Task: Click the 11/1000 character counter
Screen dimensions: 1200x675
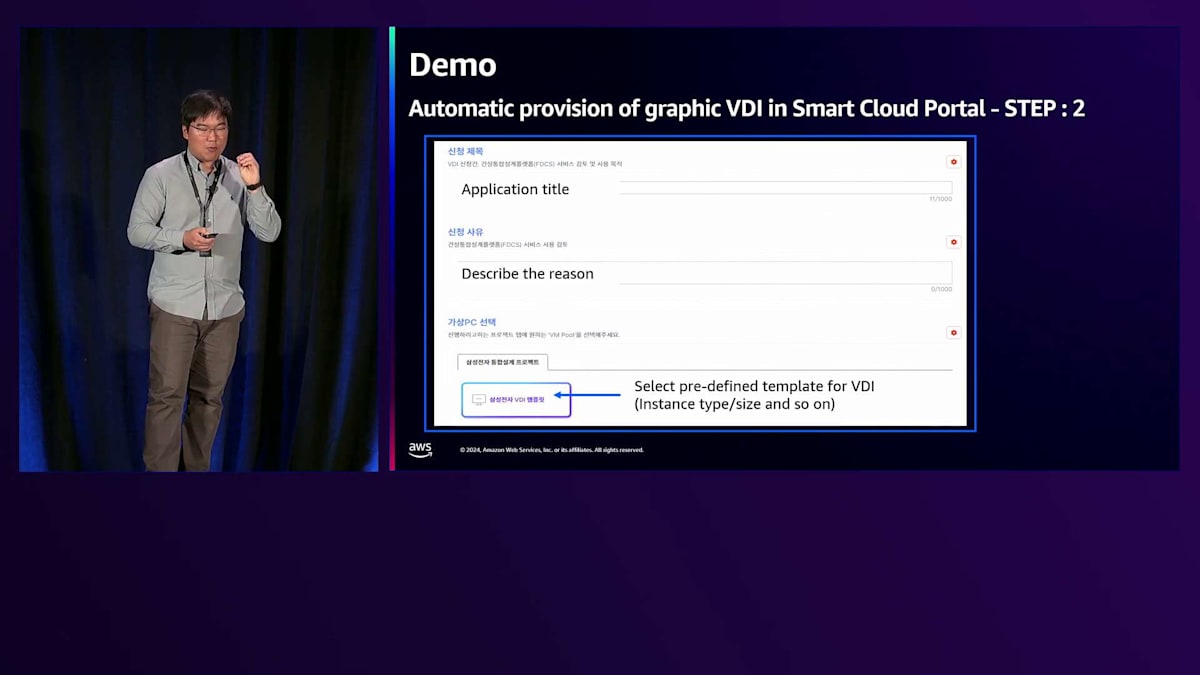Action: 941,199
